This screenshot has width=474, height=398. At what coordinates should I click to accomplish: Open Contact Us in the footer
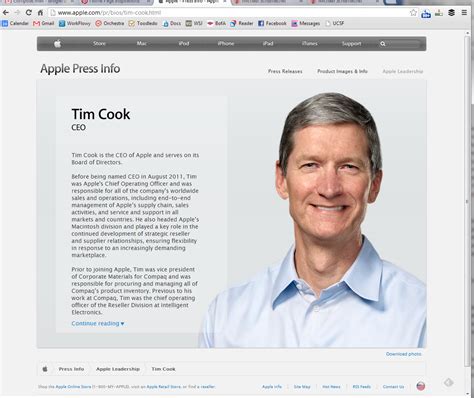pyautogui.click(x=393, y=387)
